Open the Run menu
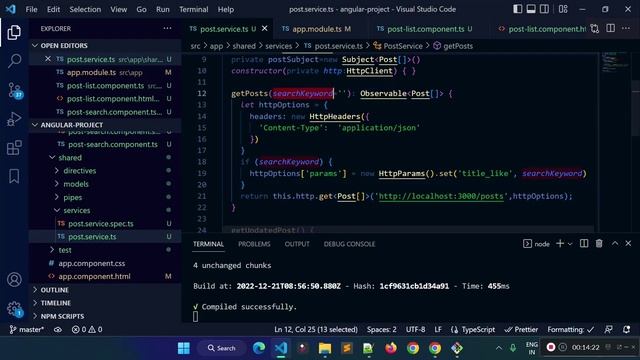Image resolution: width=640 pixels, height=360 pixels. coord(162,9)
